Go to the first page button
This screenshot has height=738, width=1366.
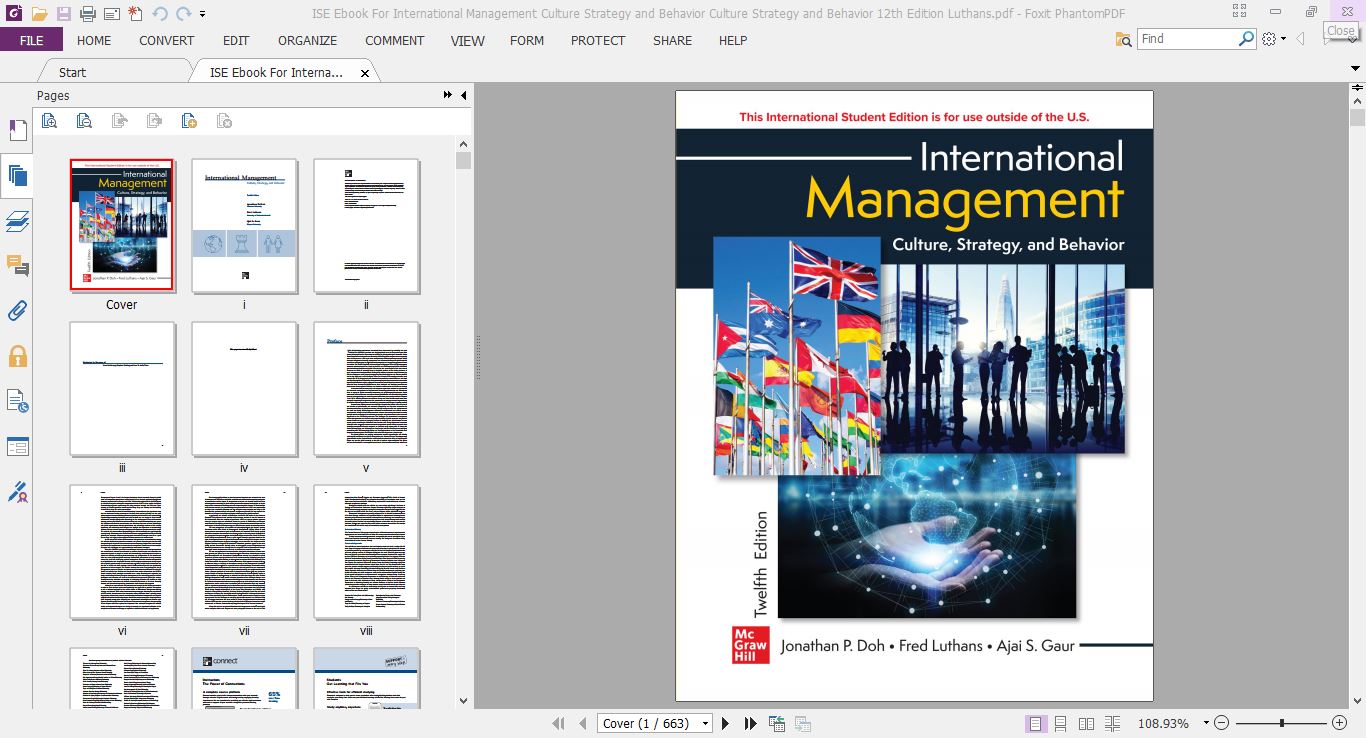(x=559, y=723)
